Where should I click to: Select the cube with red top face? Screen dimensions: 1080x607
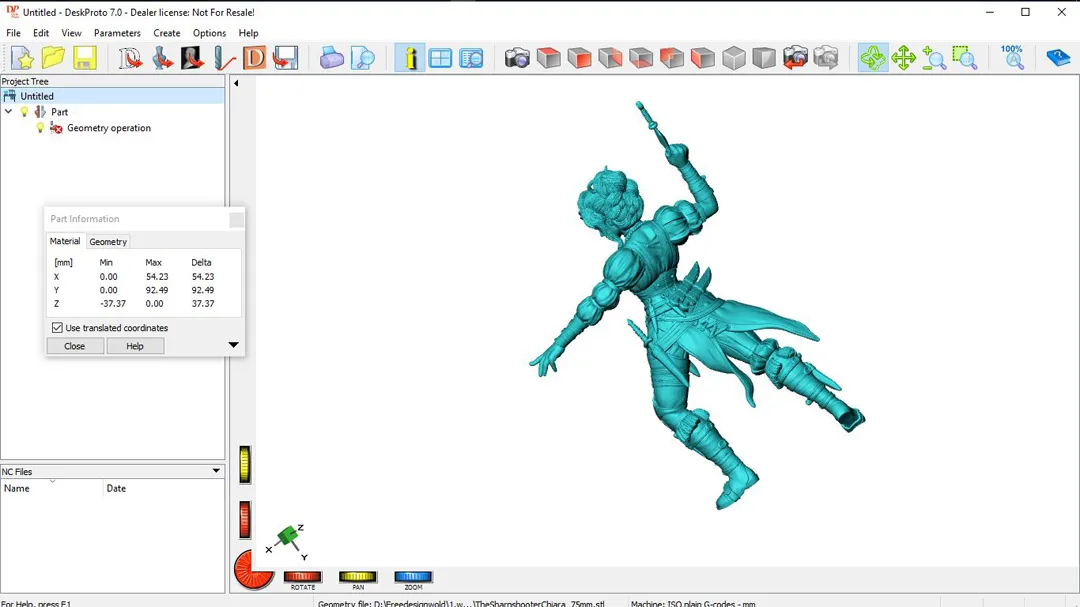(x=548, y=58)
